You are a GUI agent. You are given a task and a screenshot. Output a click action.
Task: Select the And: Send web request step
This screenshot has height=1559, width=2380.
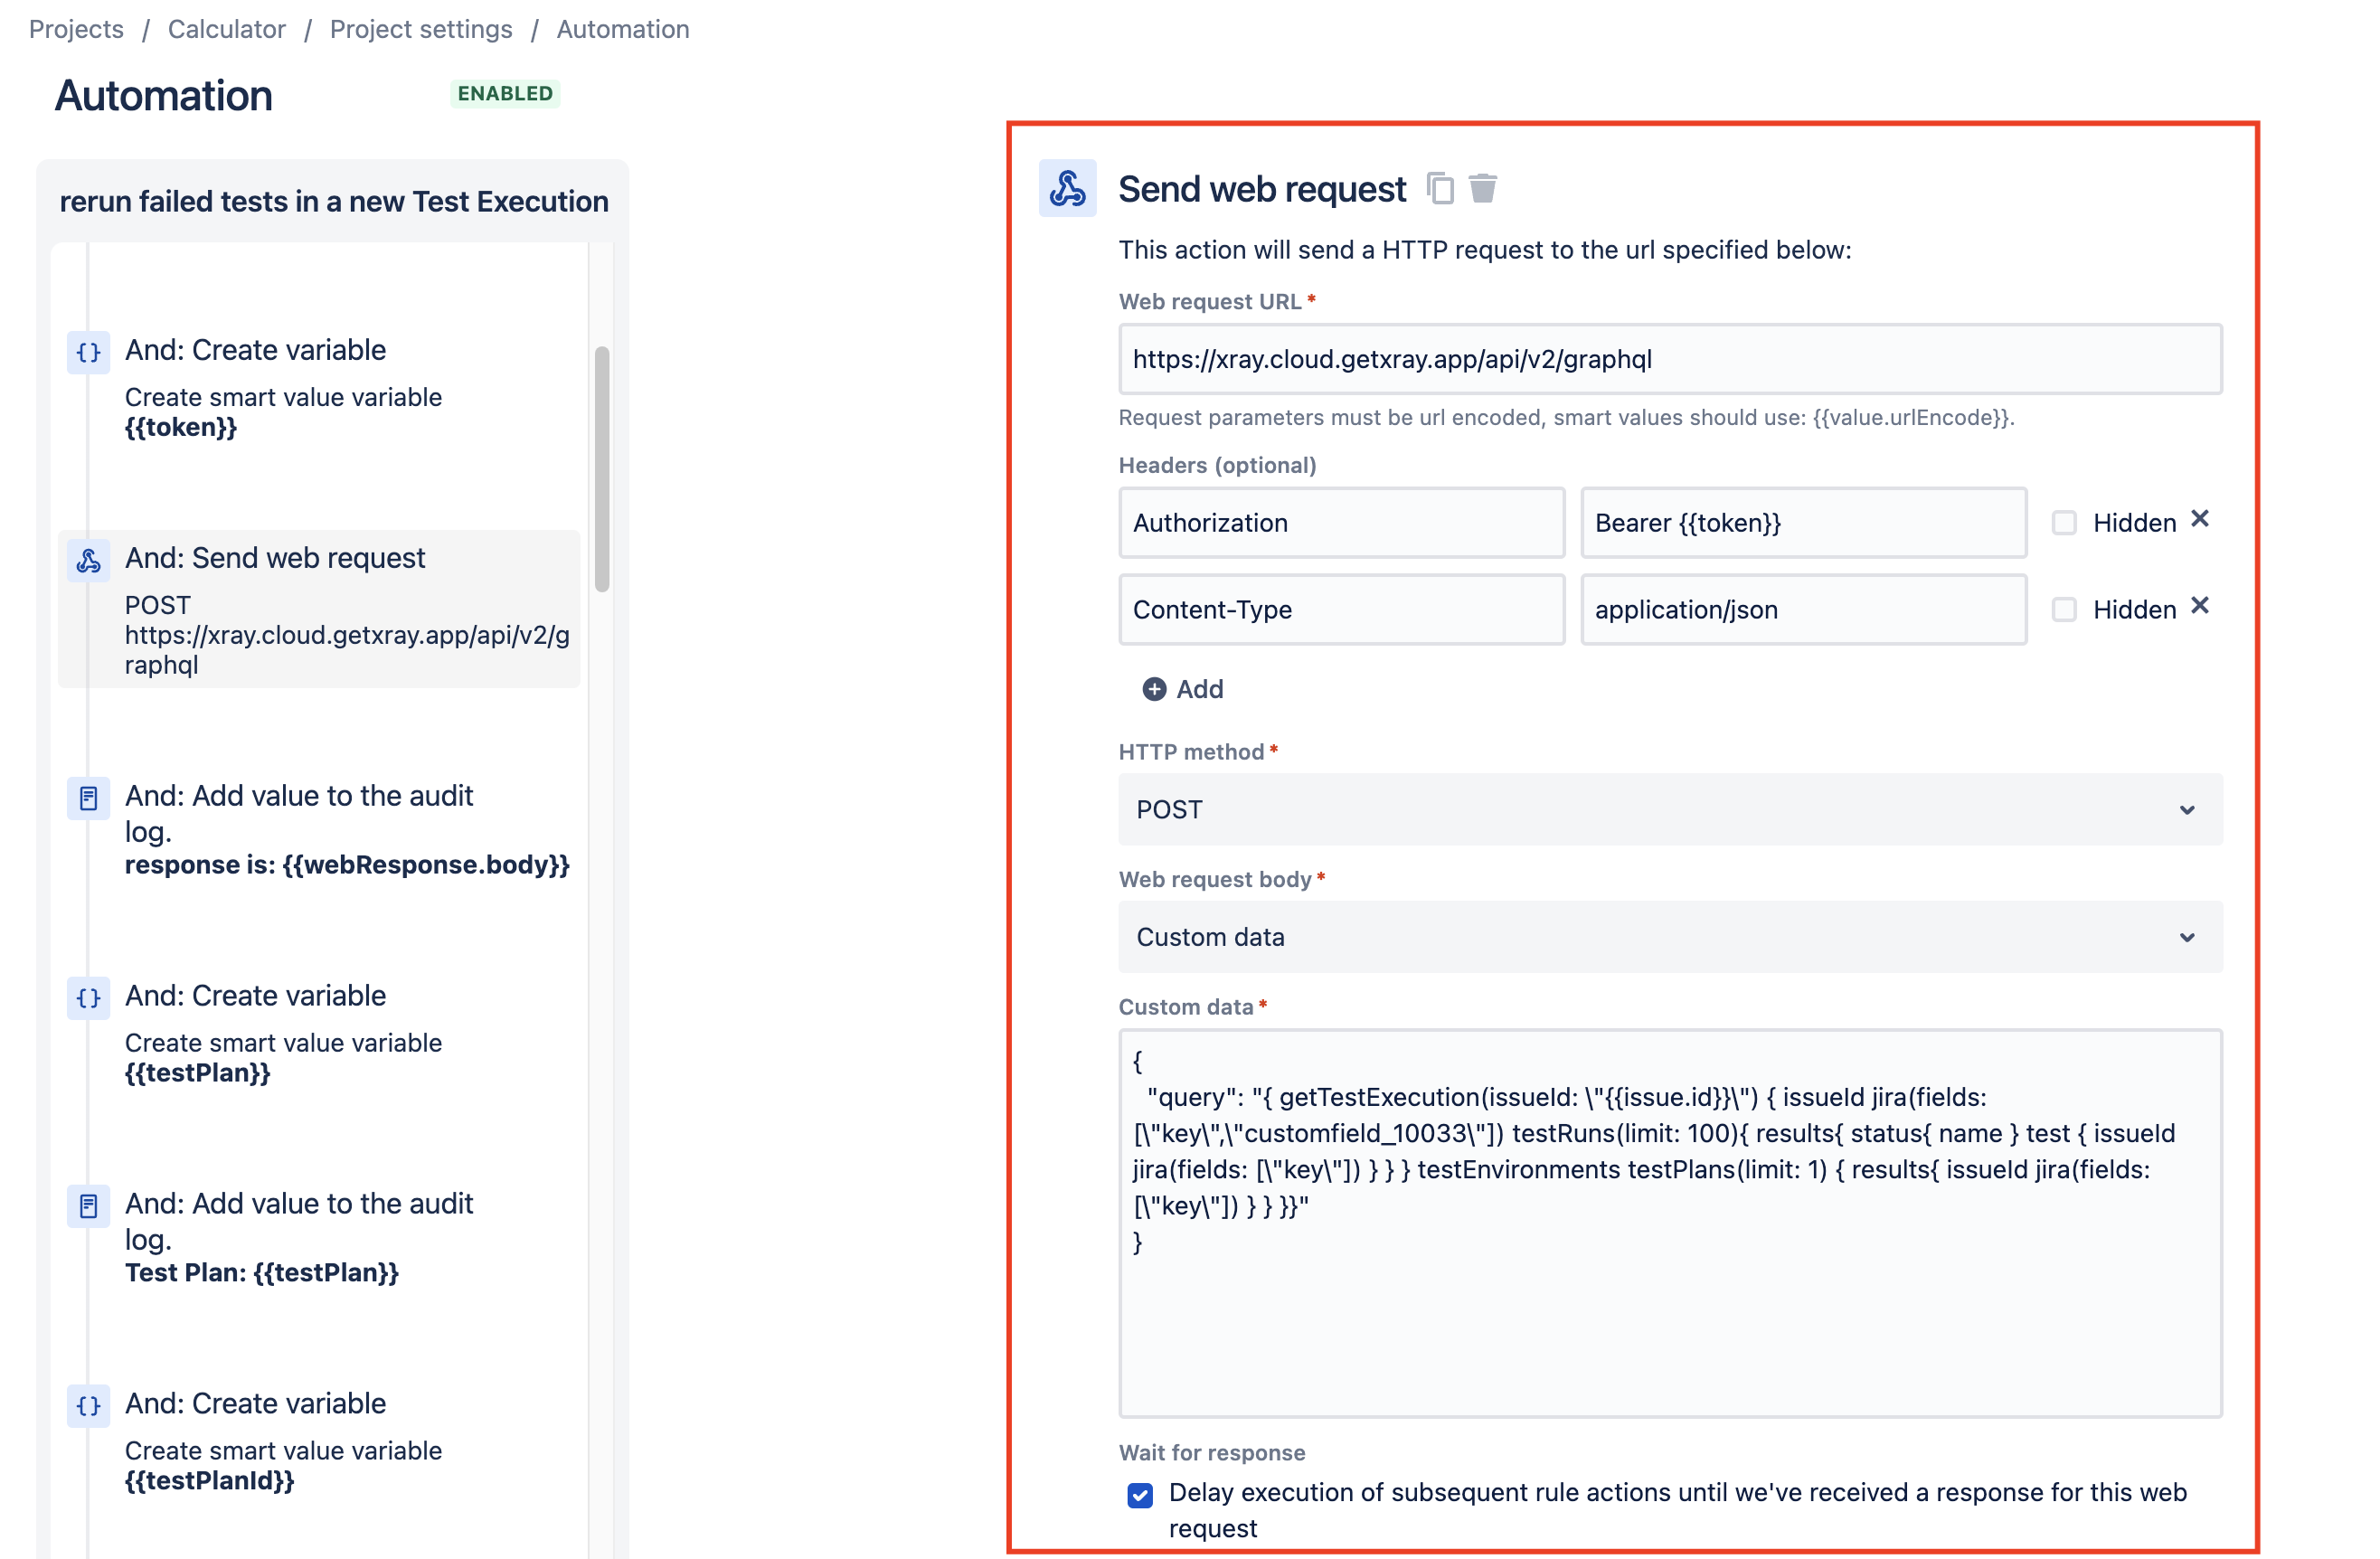(319, 609)
